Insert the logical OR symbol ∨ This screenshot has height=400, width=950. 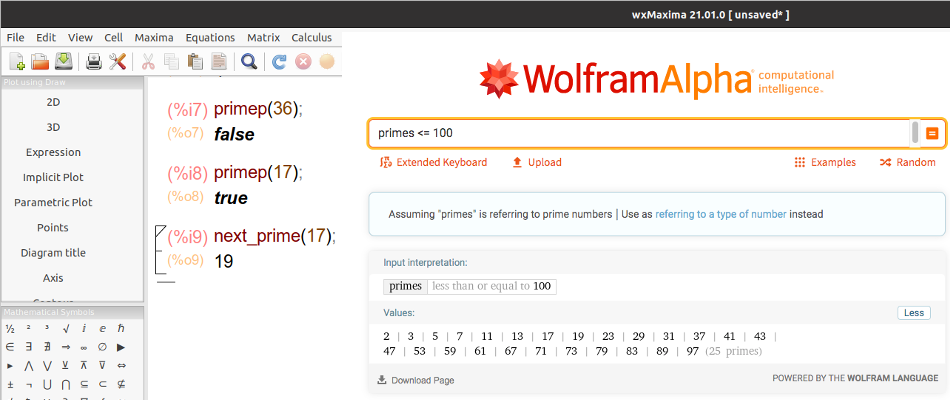pyautogui.click(x=47, y=366)
